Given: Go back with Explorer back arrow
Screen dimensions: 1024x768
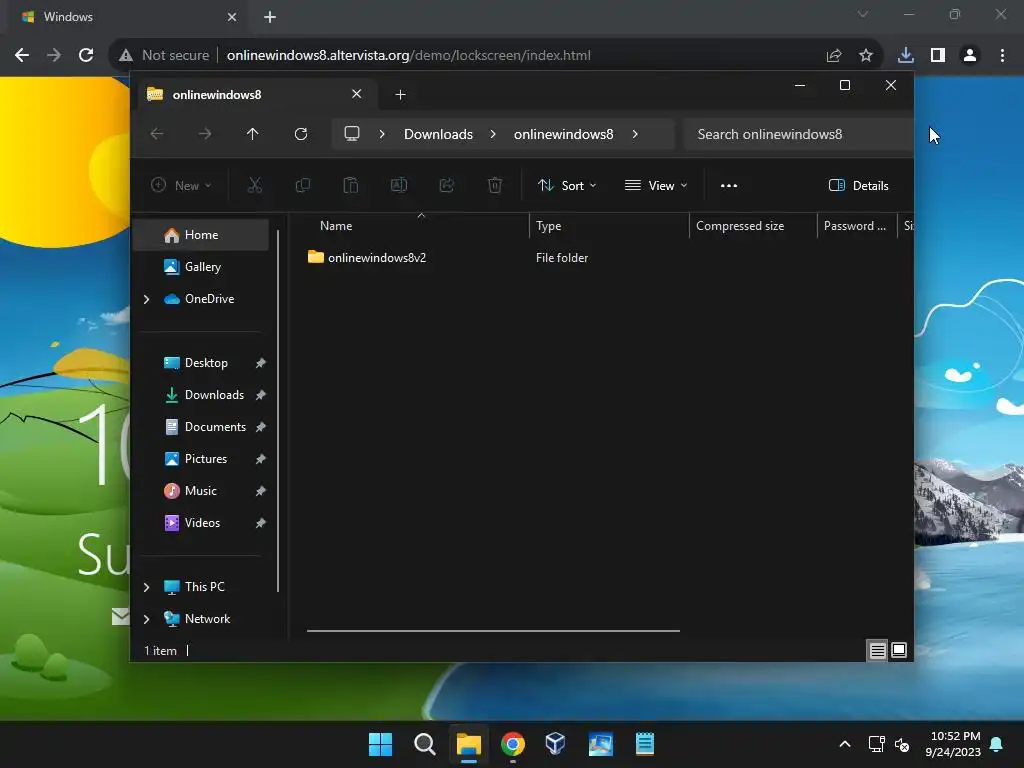Looking at the screenshot, I should 157,134.
